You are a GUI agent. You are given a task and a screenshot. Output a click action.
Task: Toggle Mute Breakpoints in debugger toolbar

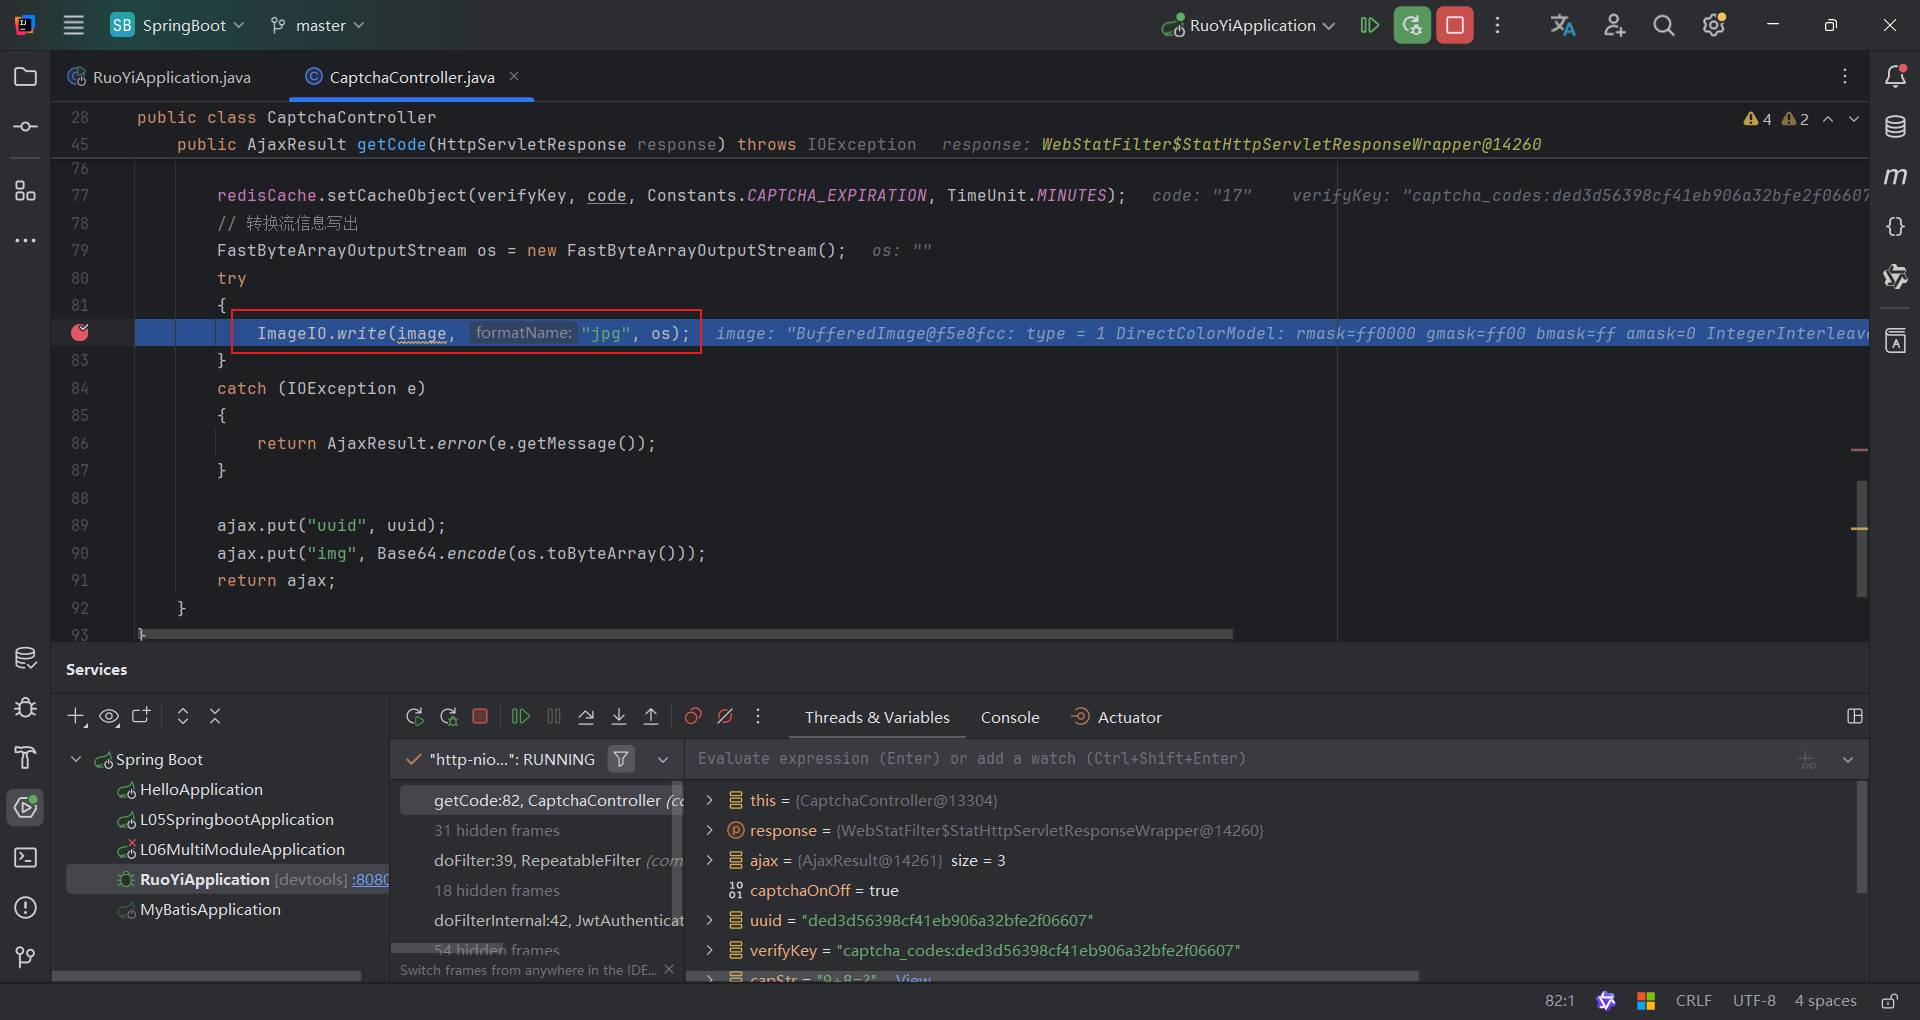[726, 716]
